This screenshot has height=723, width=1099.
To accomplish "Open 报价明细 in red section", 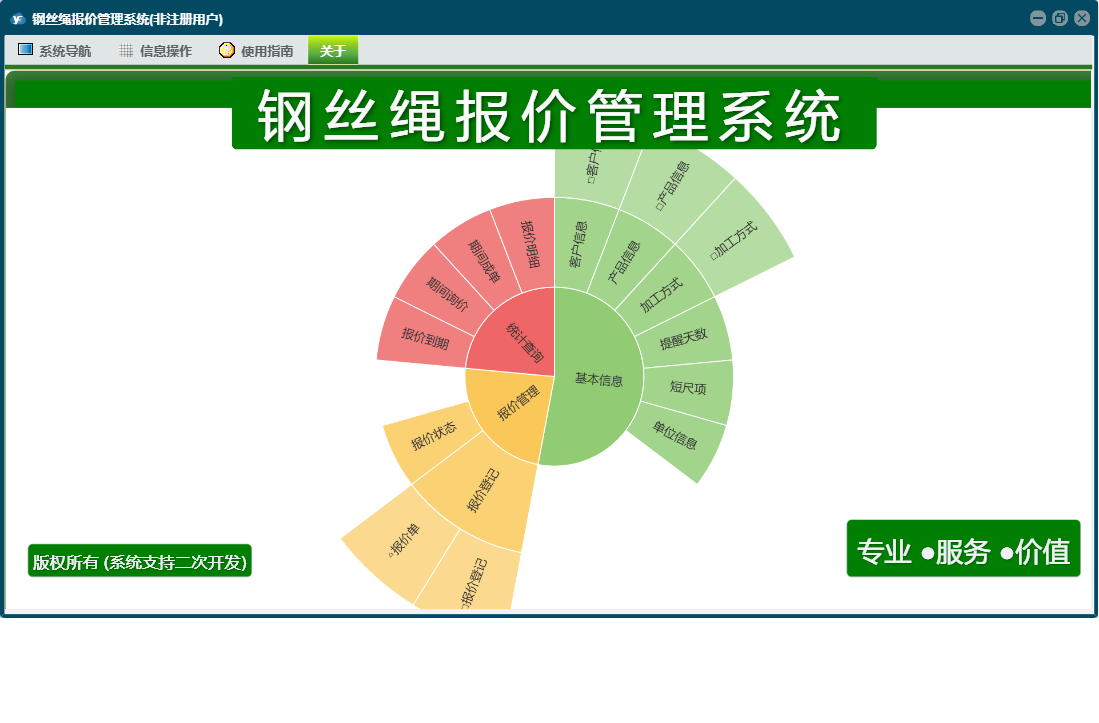I will click(530, 245).
